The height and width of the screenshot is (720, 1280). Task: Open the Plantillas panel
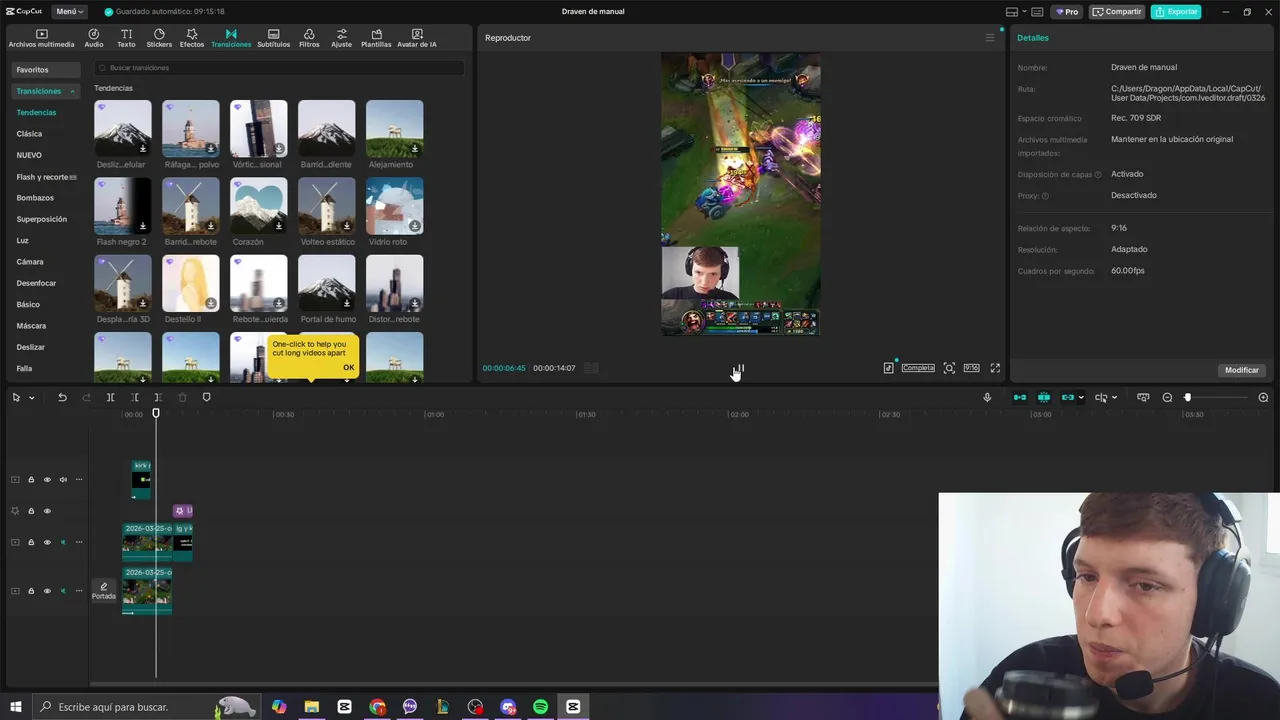[x=376, y=38]
